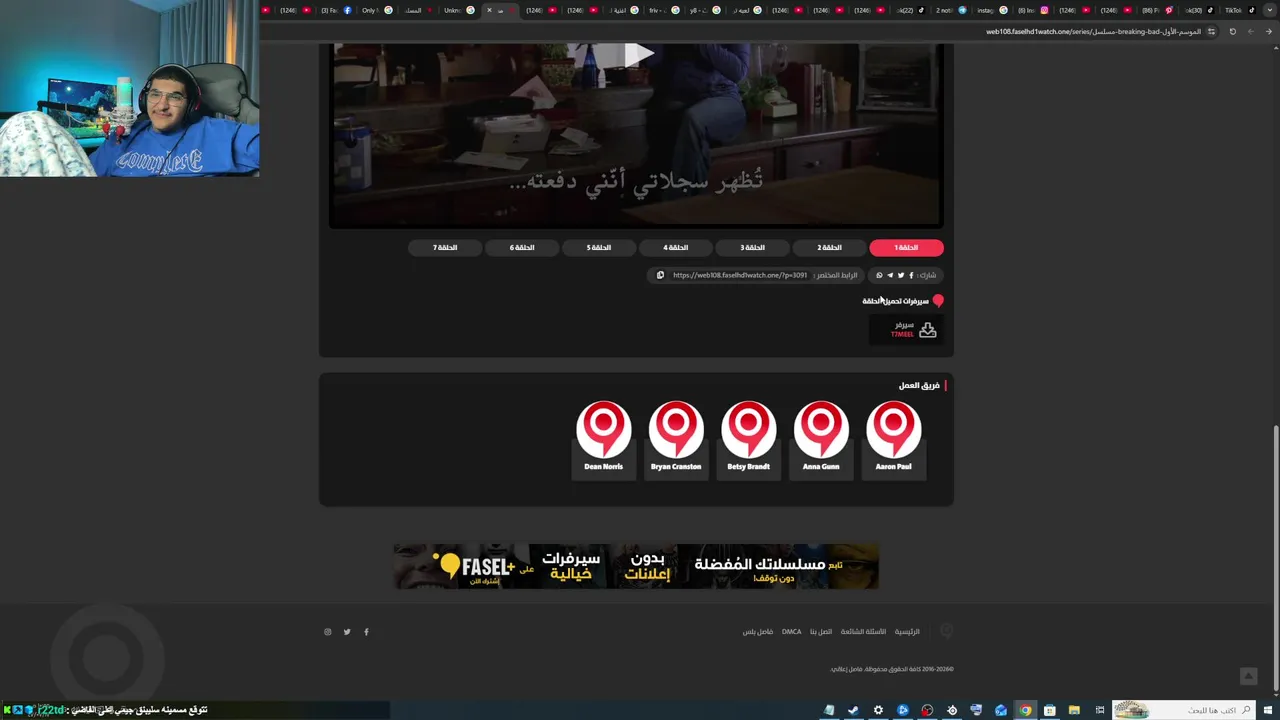Open Task View in the taskbar
The height and width of the screenshot is (720, 1280).
coord(1099,710)
